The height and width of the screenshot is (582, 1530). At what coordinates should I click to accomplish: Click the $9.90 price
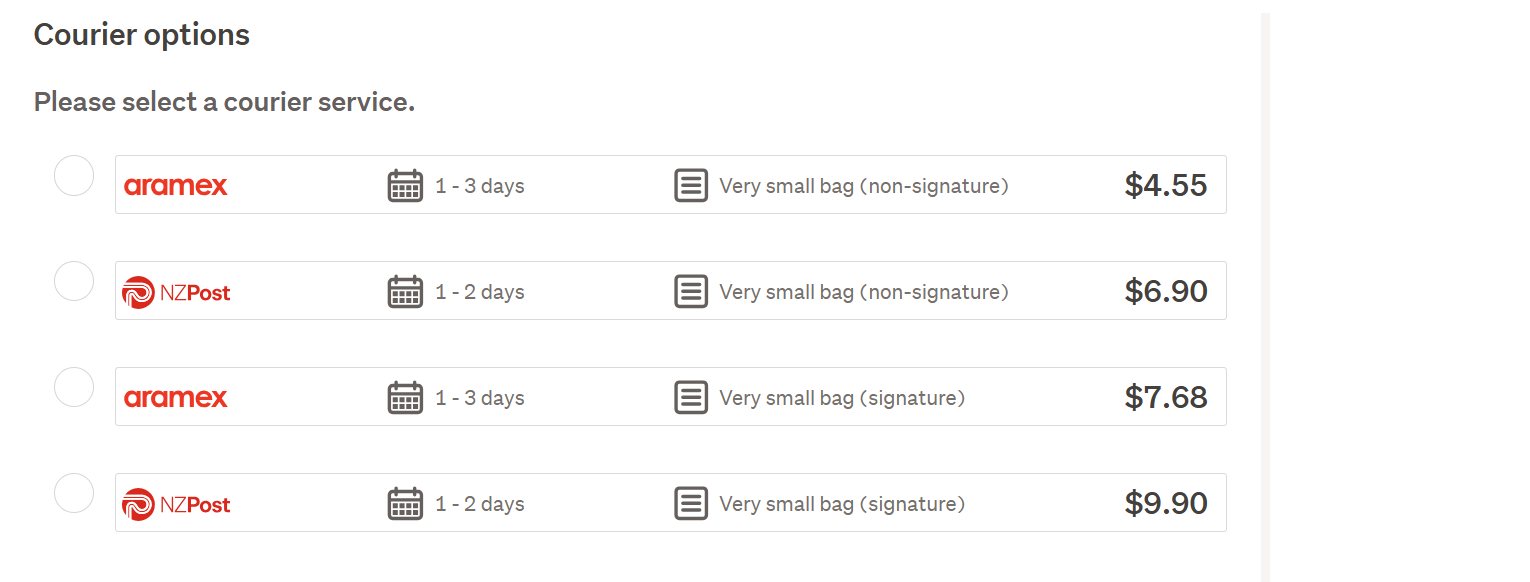pyautogui.click(x=1166, y=503)
